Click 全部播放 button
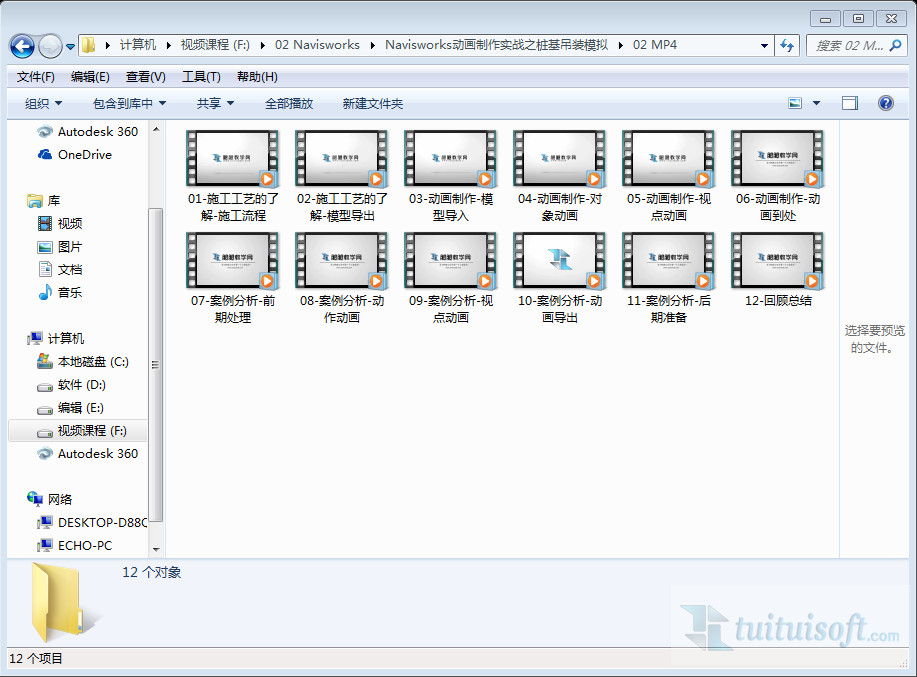 click(x=289, y=103)
